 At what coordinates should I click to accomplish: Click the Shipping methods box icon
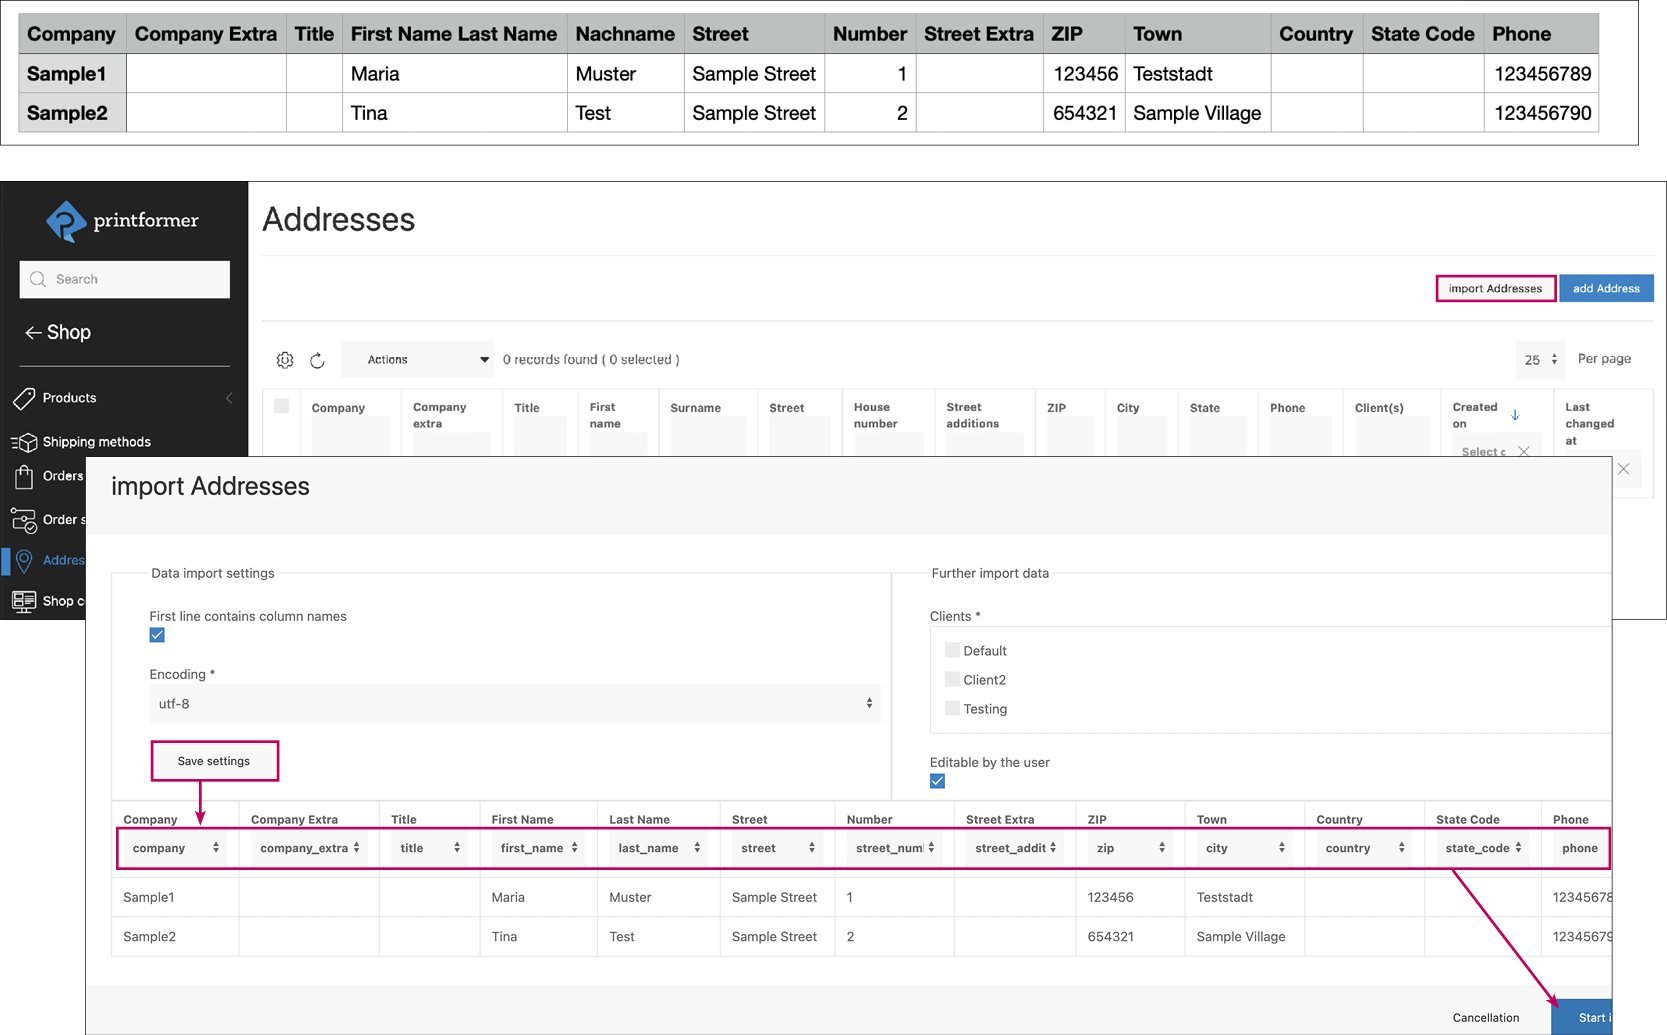(24, 442)
